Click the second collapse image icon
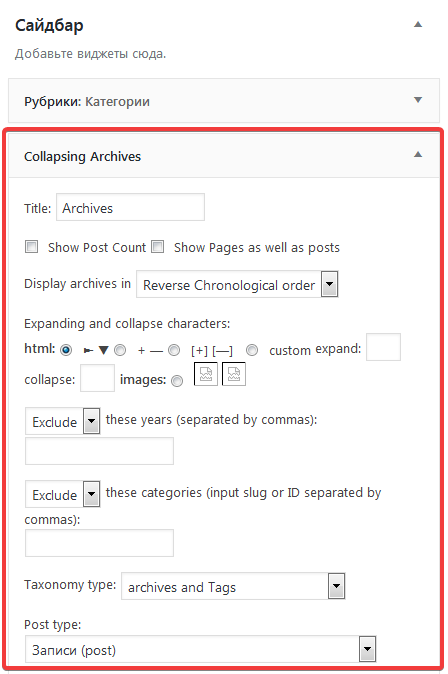This screenshot has height=674, width=448. (x=234, y=374)
